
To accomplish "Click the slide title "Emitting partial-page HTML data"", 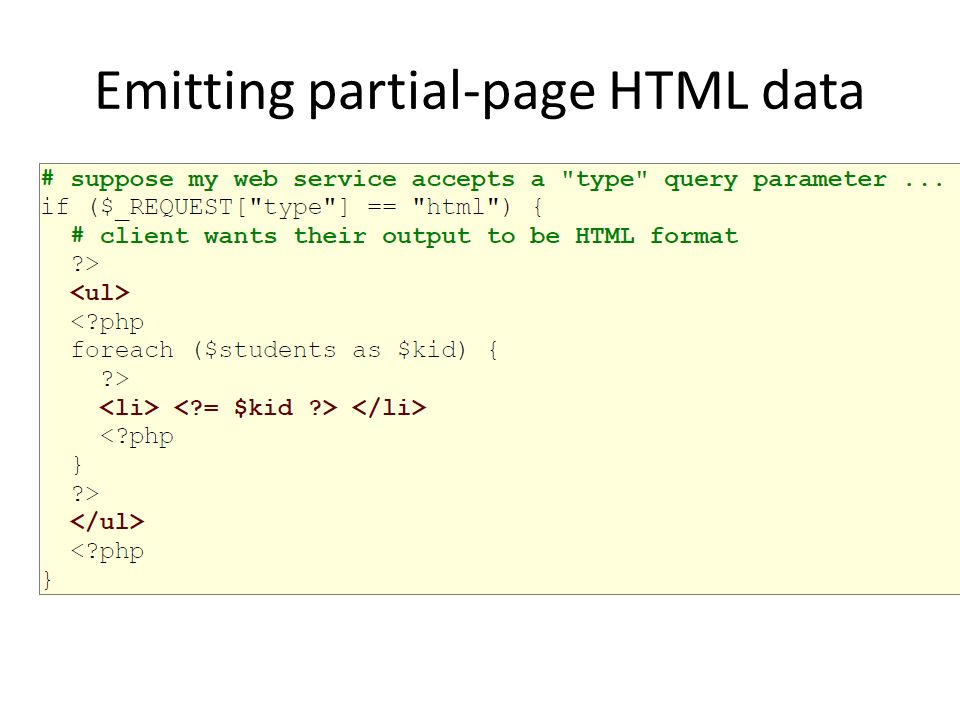I will pos(479,92).
